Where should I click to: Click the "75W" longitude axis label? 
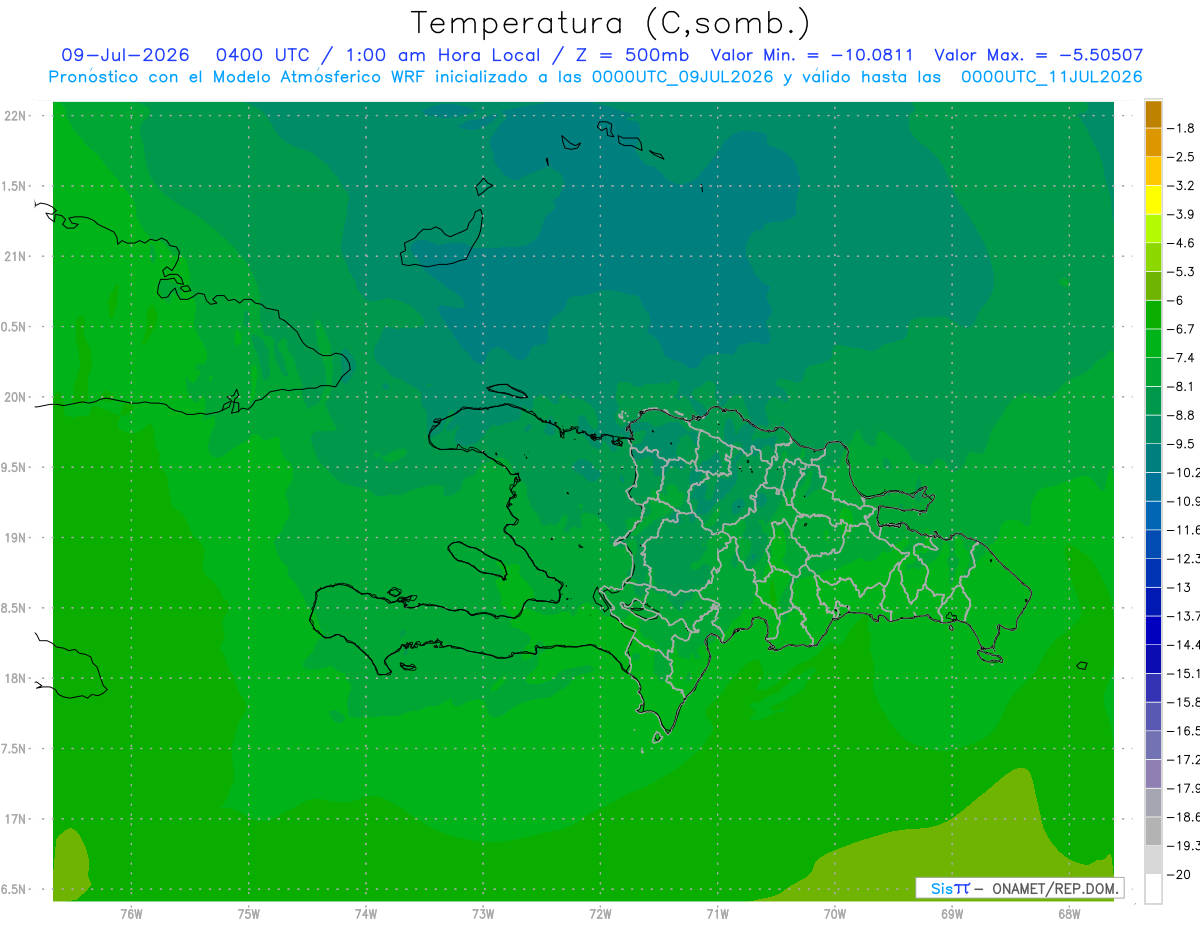tap(249, 914)
